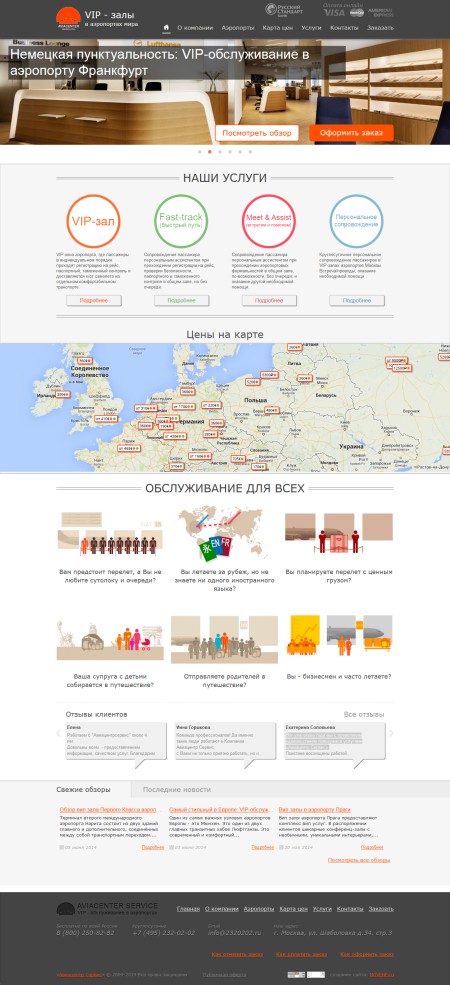450x985 pixels.
Task: Switch to Последние новости tab
Action: [x=177, y=789]
